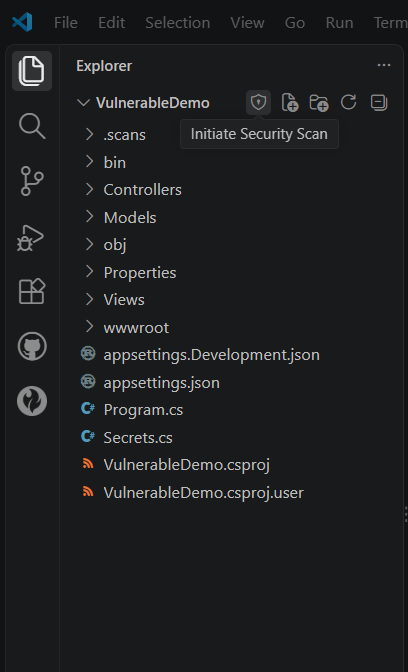Open the Extensions view
408x672 pixels.
point(32,291)
